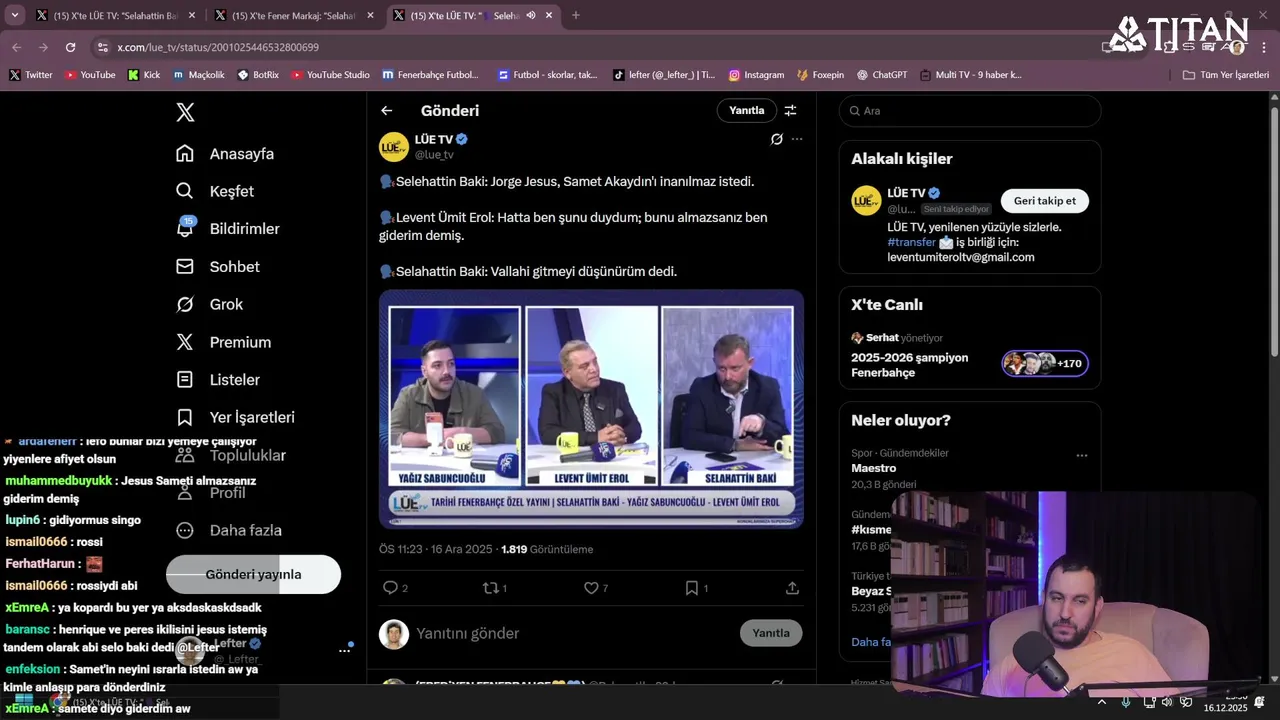Click taskbar volume icon
Screen dimensions: 1280x720
1167,702
